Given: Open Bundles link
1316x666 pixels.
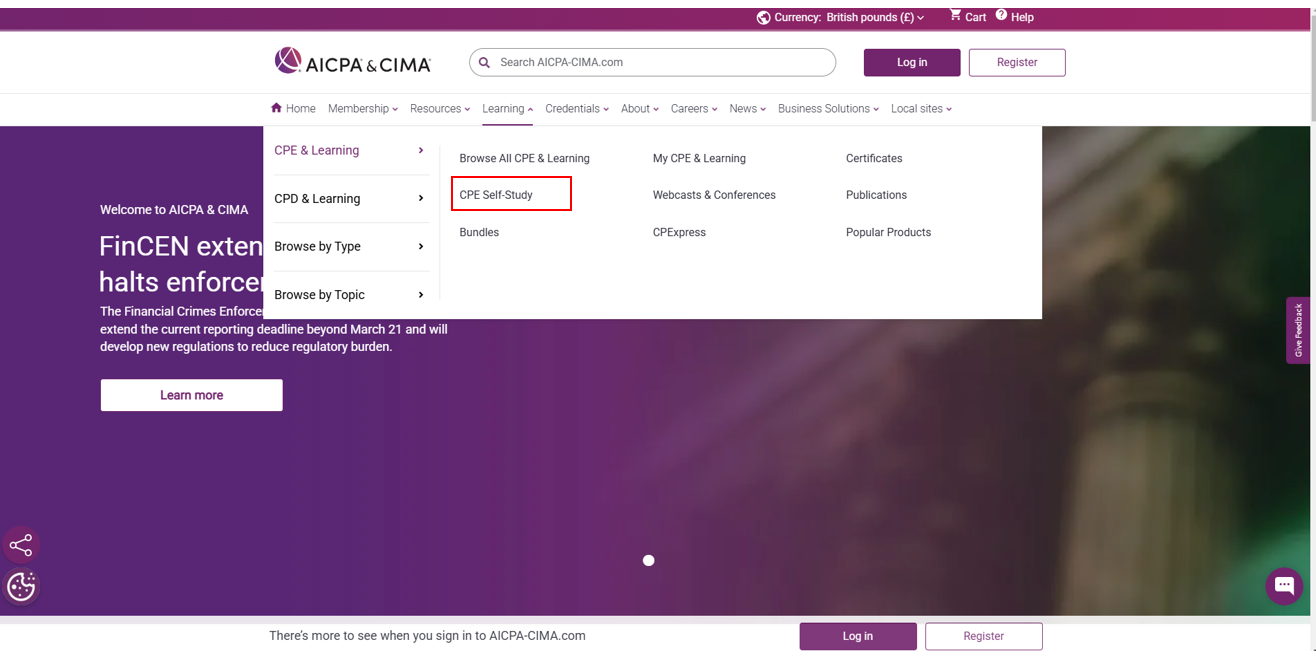Looking at the screenshot, I should (x=479, y=232).
